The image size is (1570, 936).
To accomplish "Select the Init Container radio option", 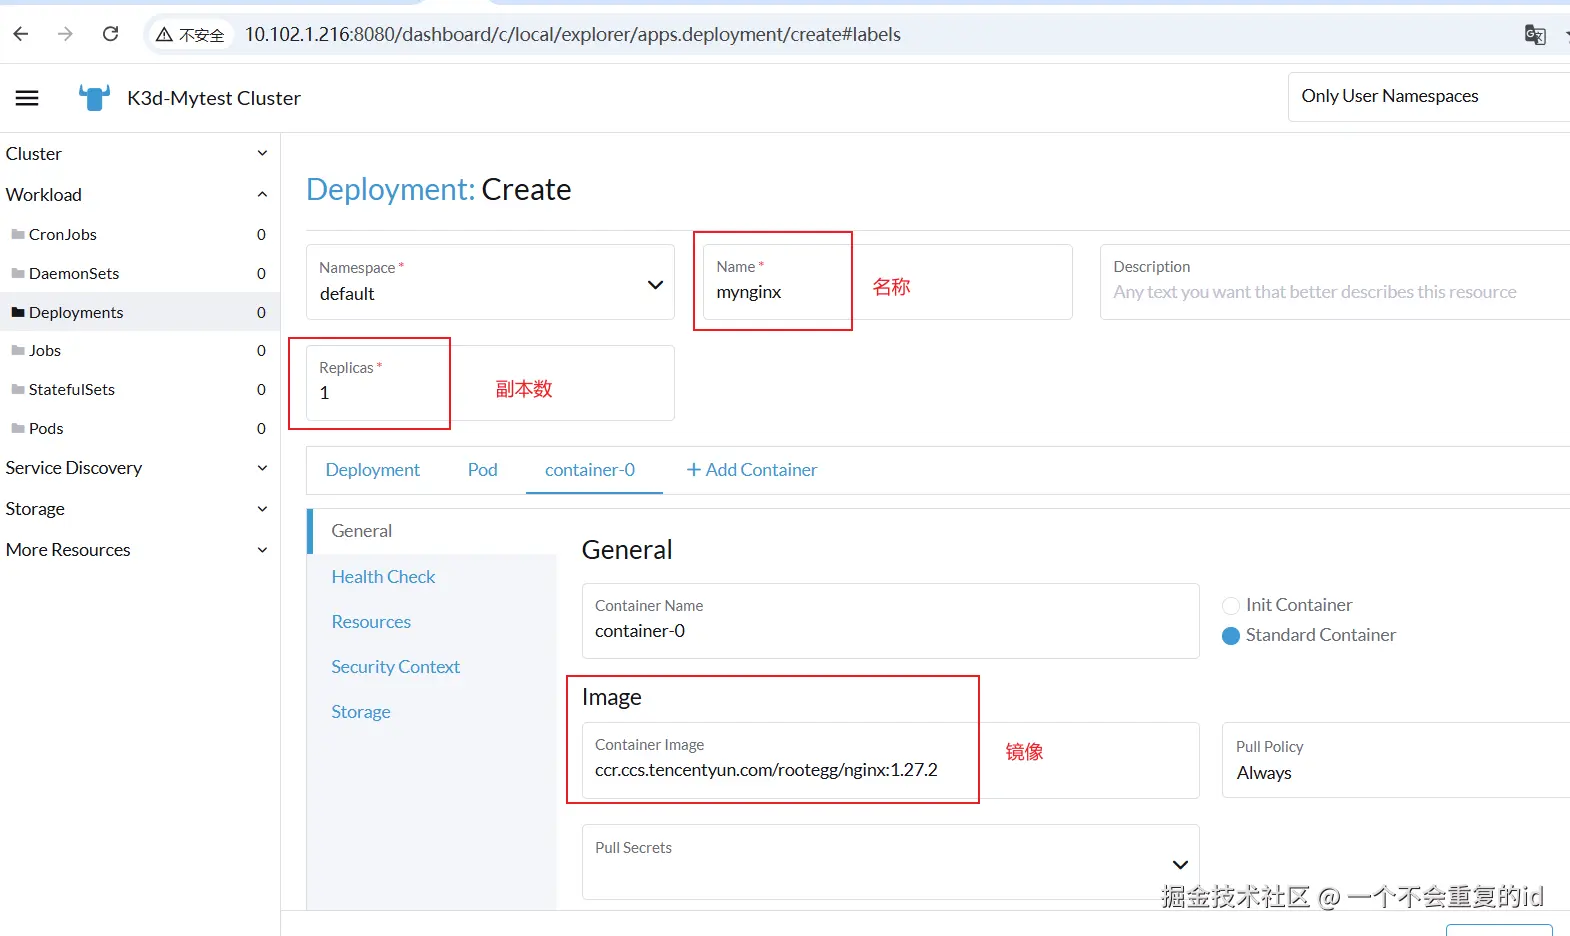I will click(x=1231, y=605).
